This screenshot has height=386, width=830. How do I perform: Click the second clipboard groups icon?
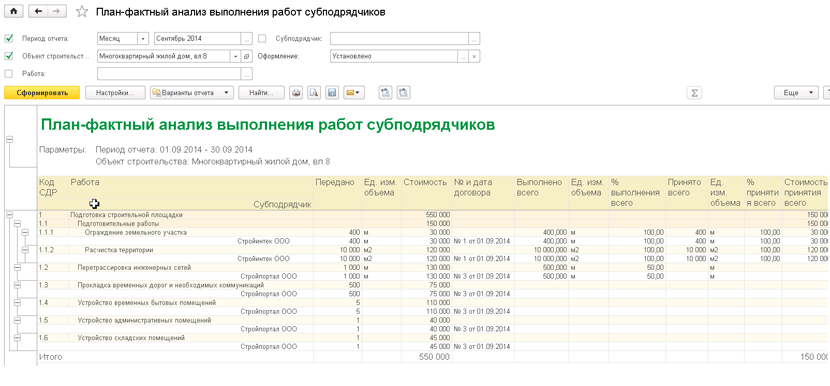[404, 93]
